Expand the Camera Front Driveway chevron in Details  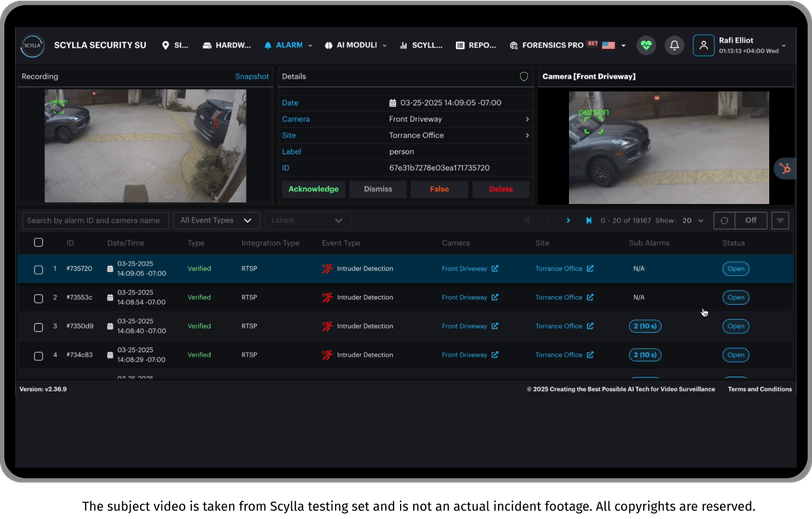coord(527,119)
